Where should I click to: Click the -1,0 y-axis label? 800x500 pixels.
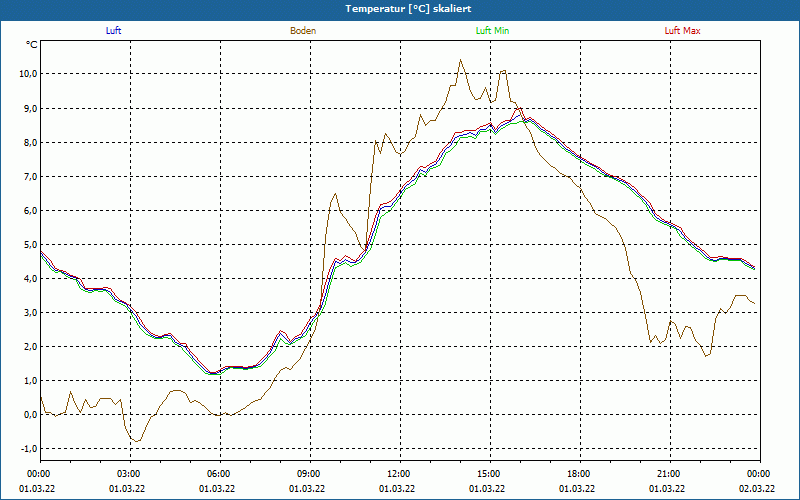pyautogui.click(x=29, y=449)
